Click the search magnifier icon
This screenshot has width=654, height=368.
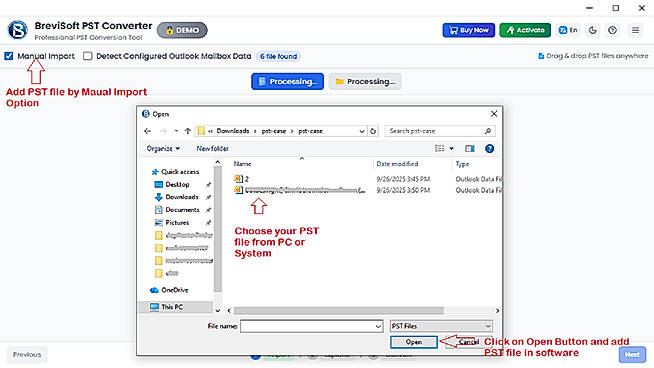coord(488,131)
